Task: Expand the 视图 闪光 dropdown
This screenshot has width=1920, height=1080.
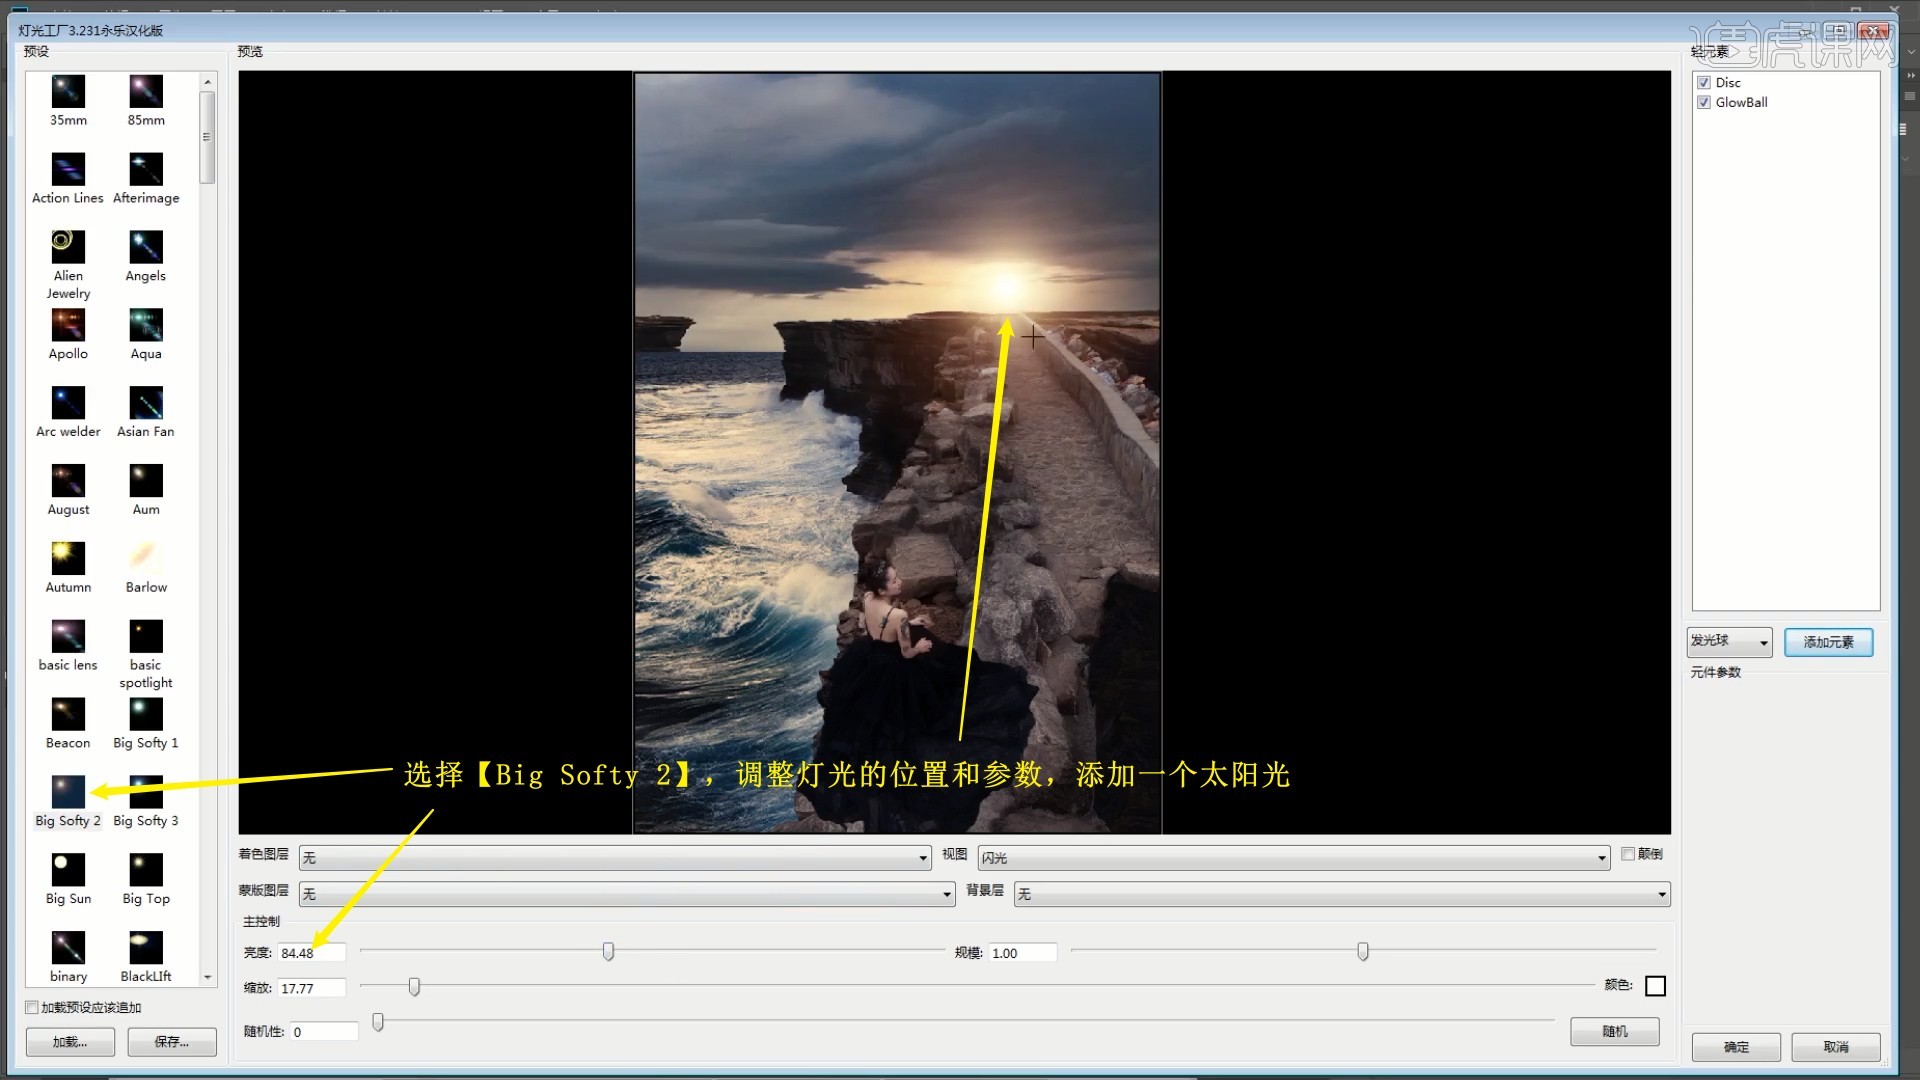Action: tap(1293, 858)
